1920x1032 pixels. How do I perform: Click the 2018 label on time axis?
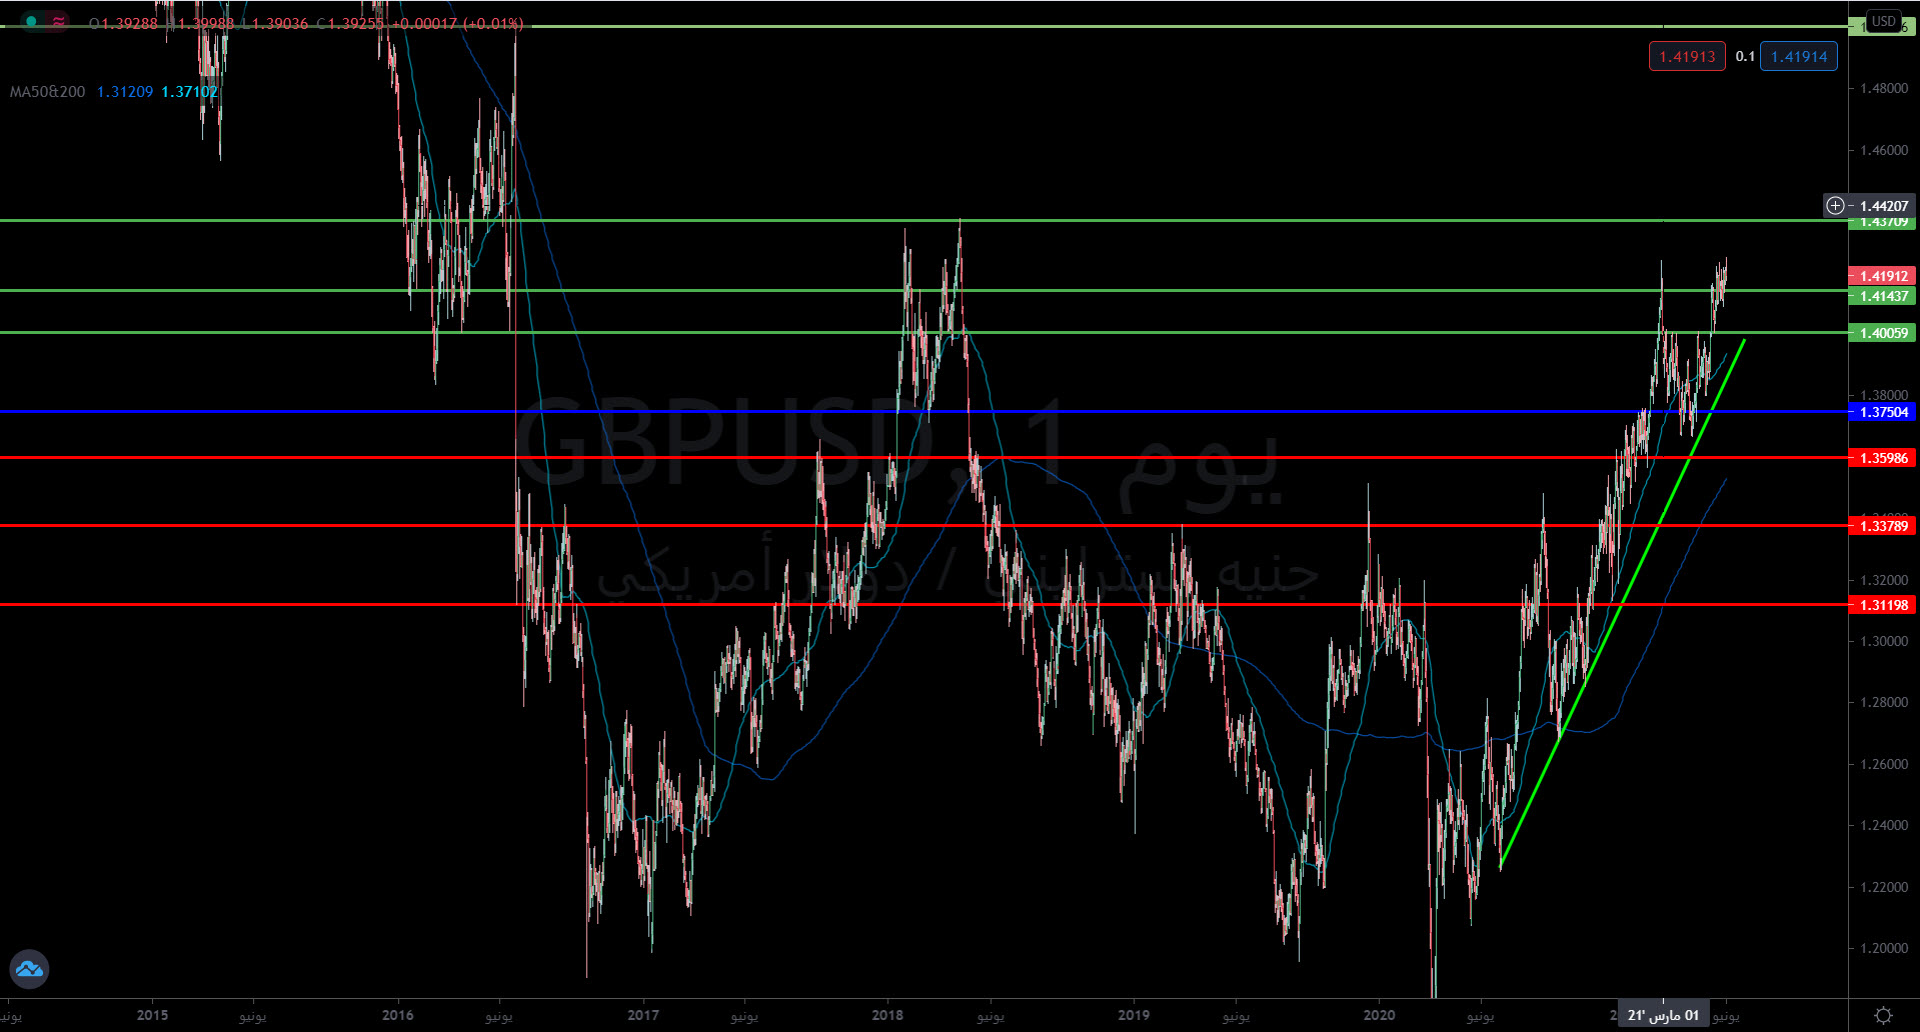click(x=887, y=1015)
